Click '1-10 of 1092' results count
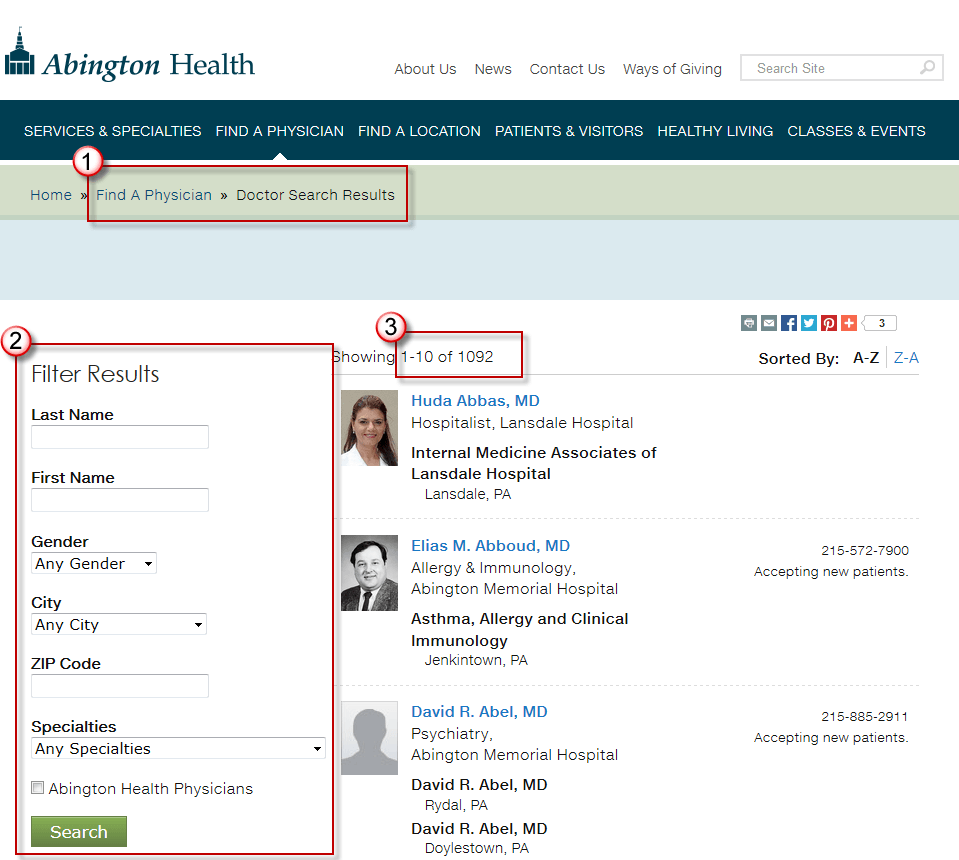 (x=447, y=357)
